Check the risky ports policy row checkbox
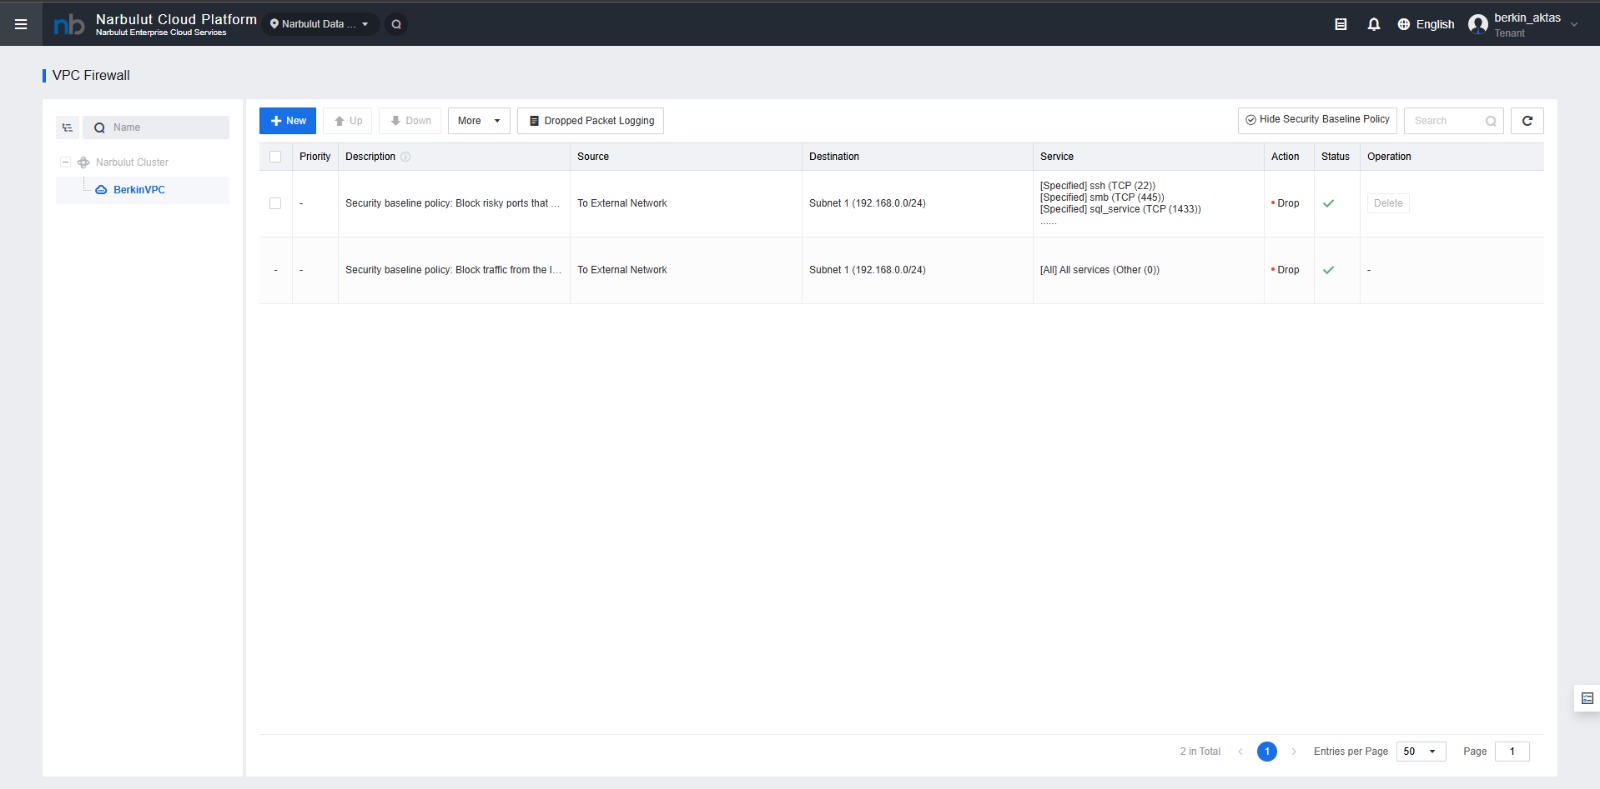The height and width of the screenshot is (789, 1600). [275, 203]
